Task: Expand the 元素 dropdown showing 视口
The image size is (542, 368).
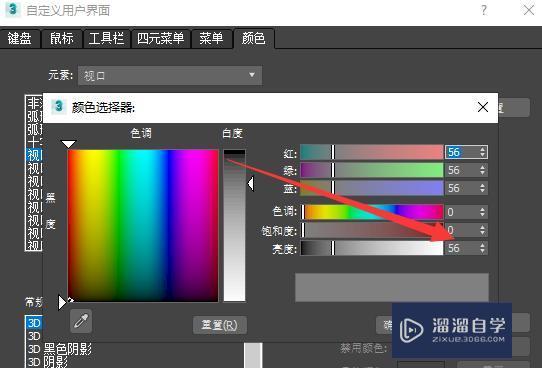Action: [x=170, y=75]
